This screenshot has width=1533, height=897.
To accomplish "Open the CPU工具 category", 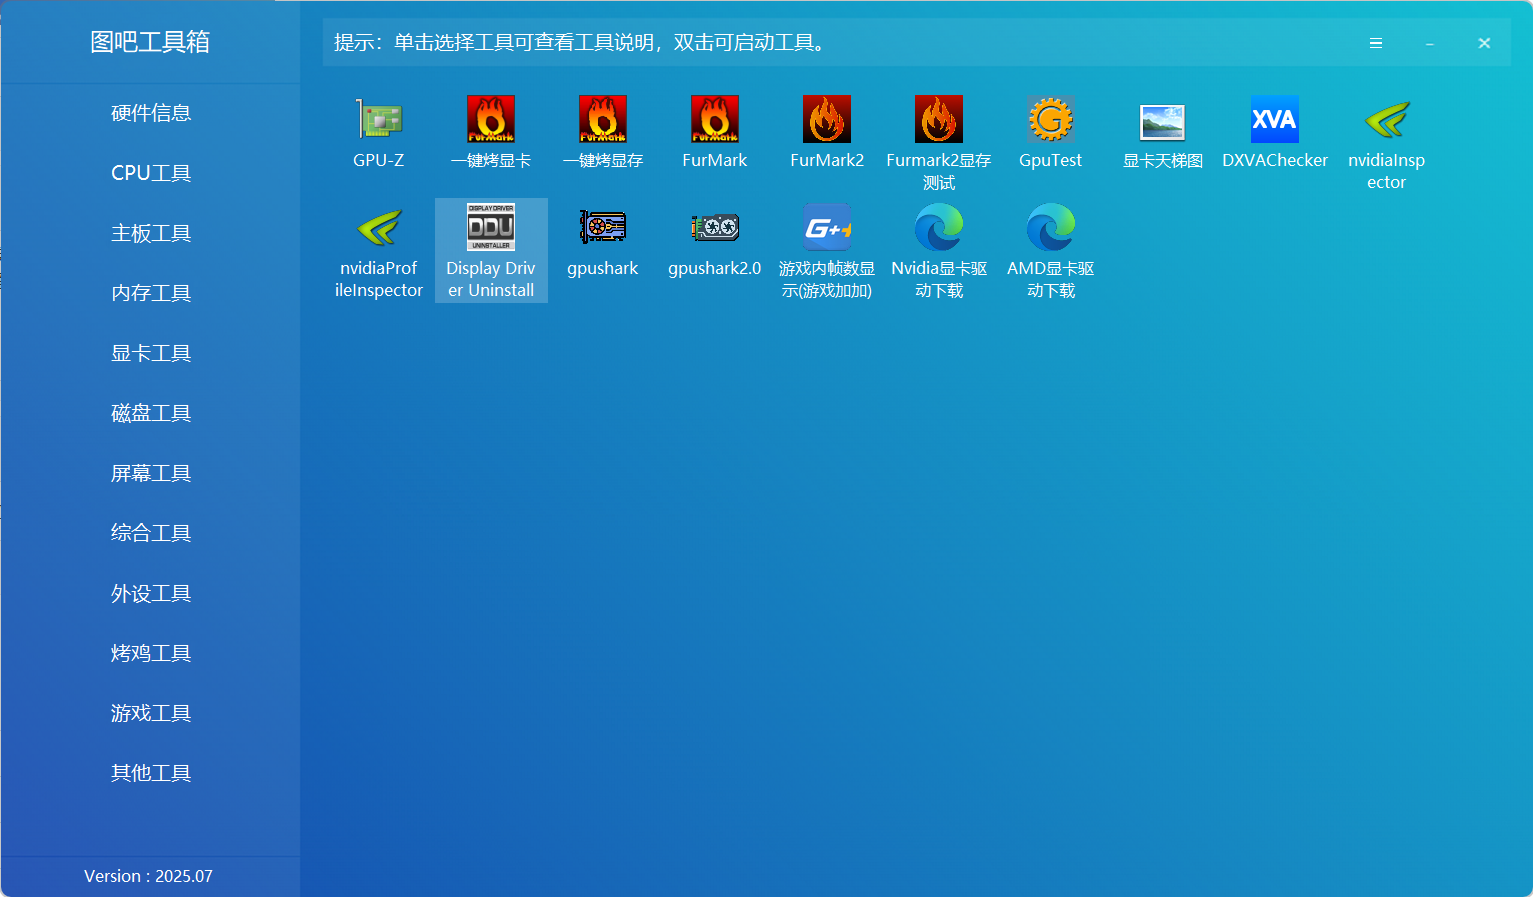I will 151,173.
